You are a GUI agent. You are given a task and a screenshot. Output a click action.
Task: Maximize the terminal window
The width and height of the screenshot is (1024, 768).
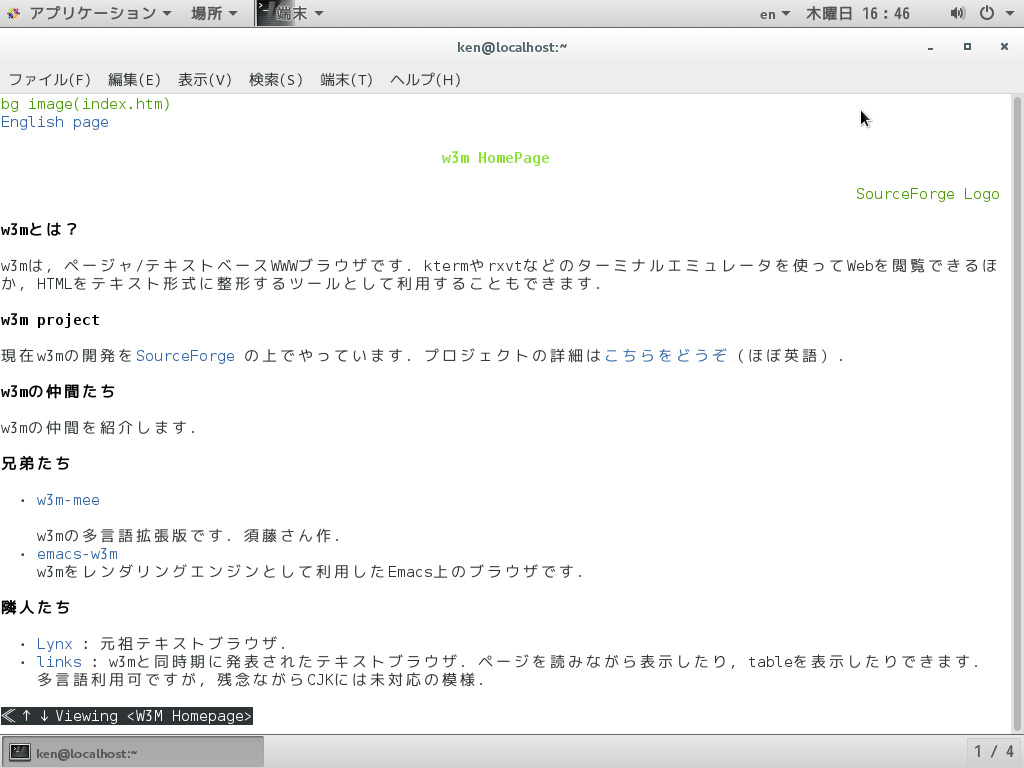tap(967, 47)
